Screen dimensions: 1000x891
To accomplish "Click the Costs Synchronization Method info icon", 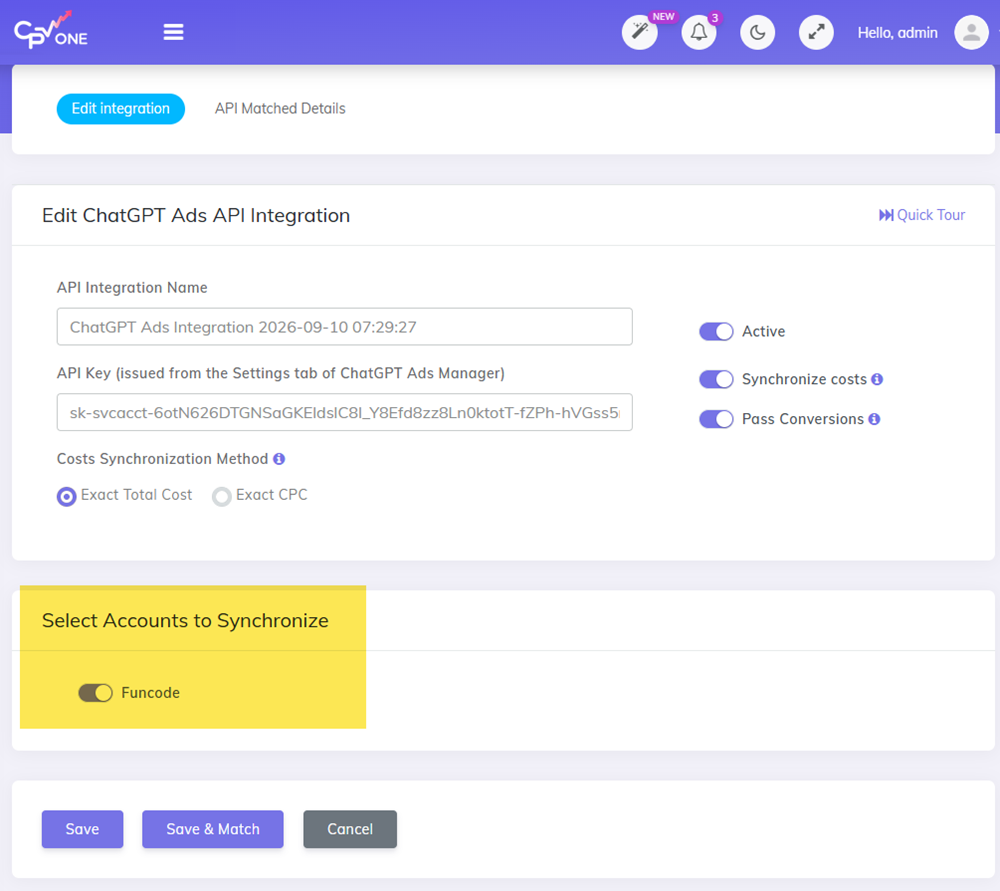I will click(x=279, y=459).
